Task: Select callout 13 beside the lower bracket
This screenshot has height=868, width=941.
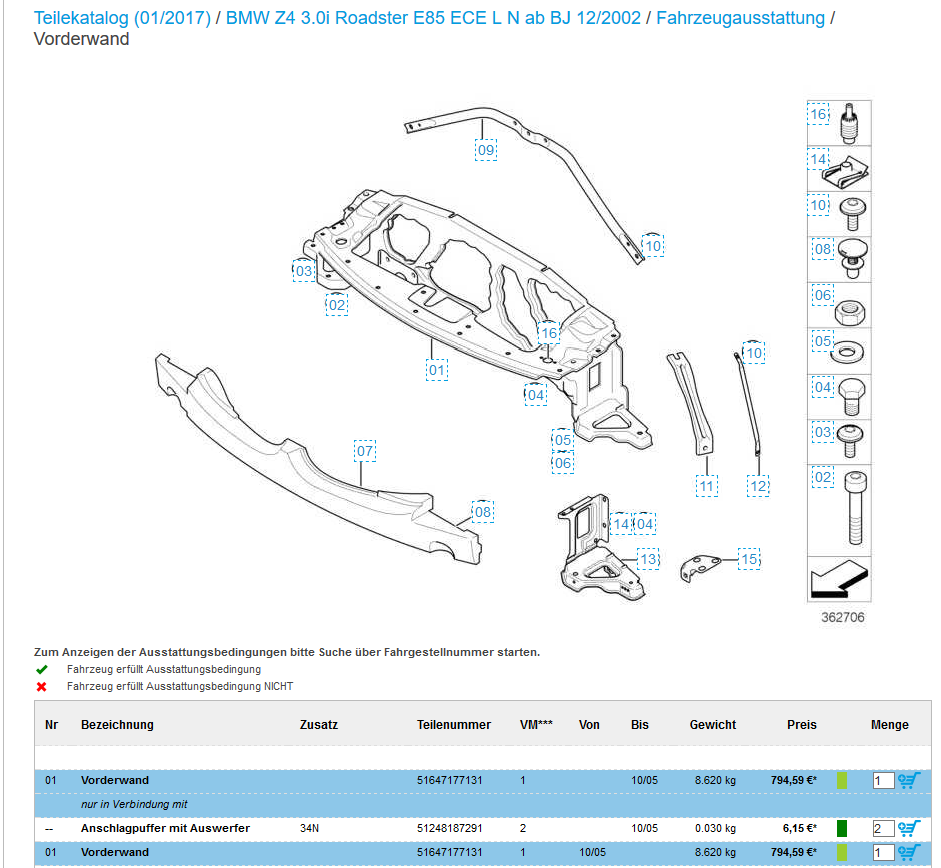Action: (x=648, y=559)
